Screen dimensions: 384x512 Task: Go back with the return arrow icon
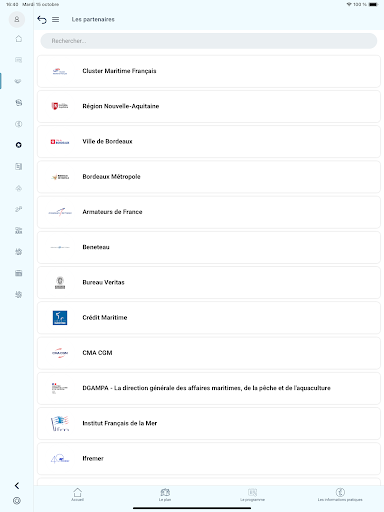42,20
